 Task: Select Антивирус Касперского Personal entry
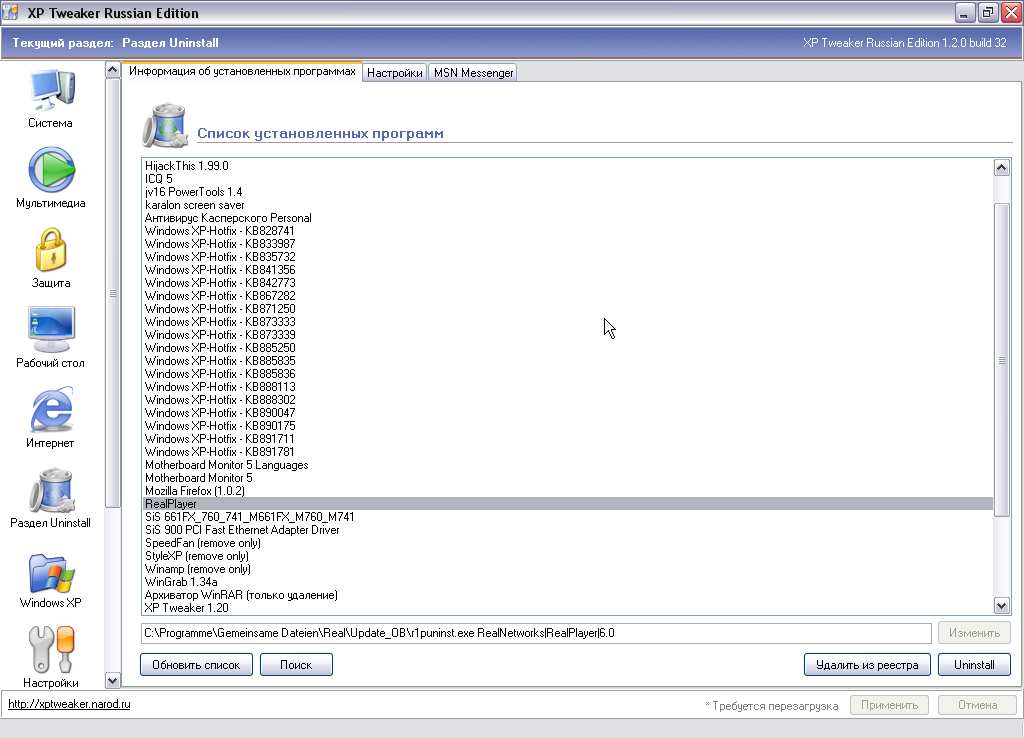pyautogui.click(x=567, y=218)
